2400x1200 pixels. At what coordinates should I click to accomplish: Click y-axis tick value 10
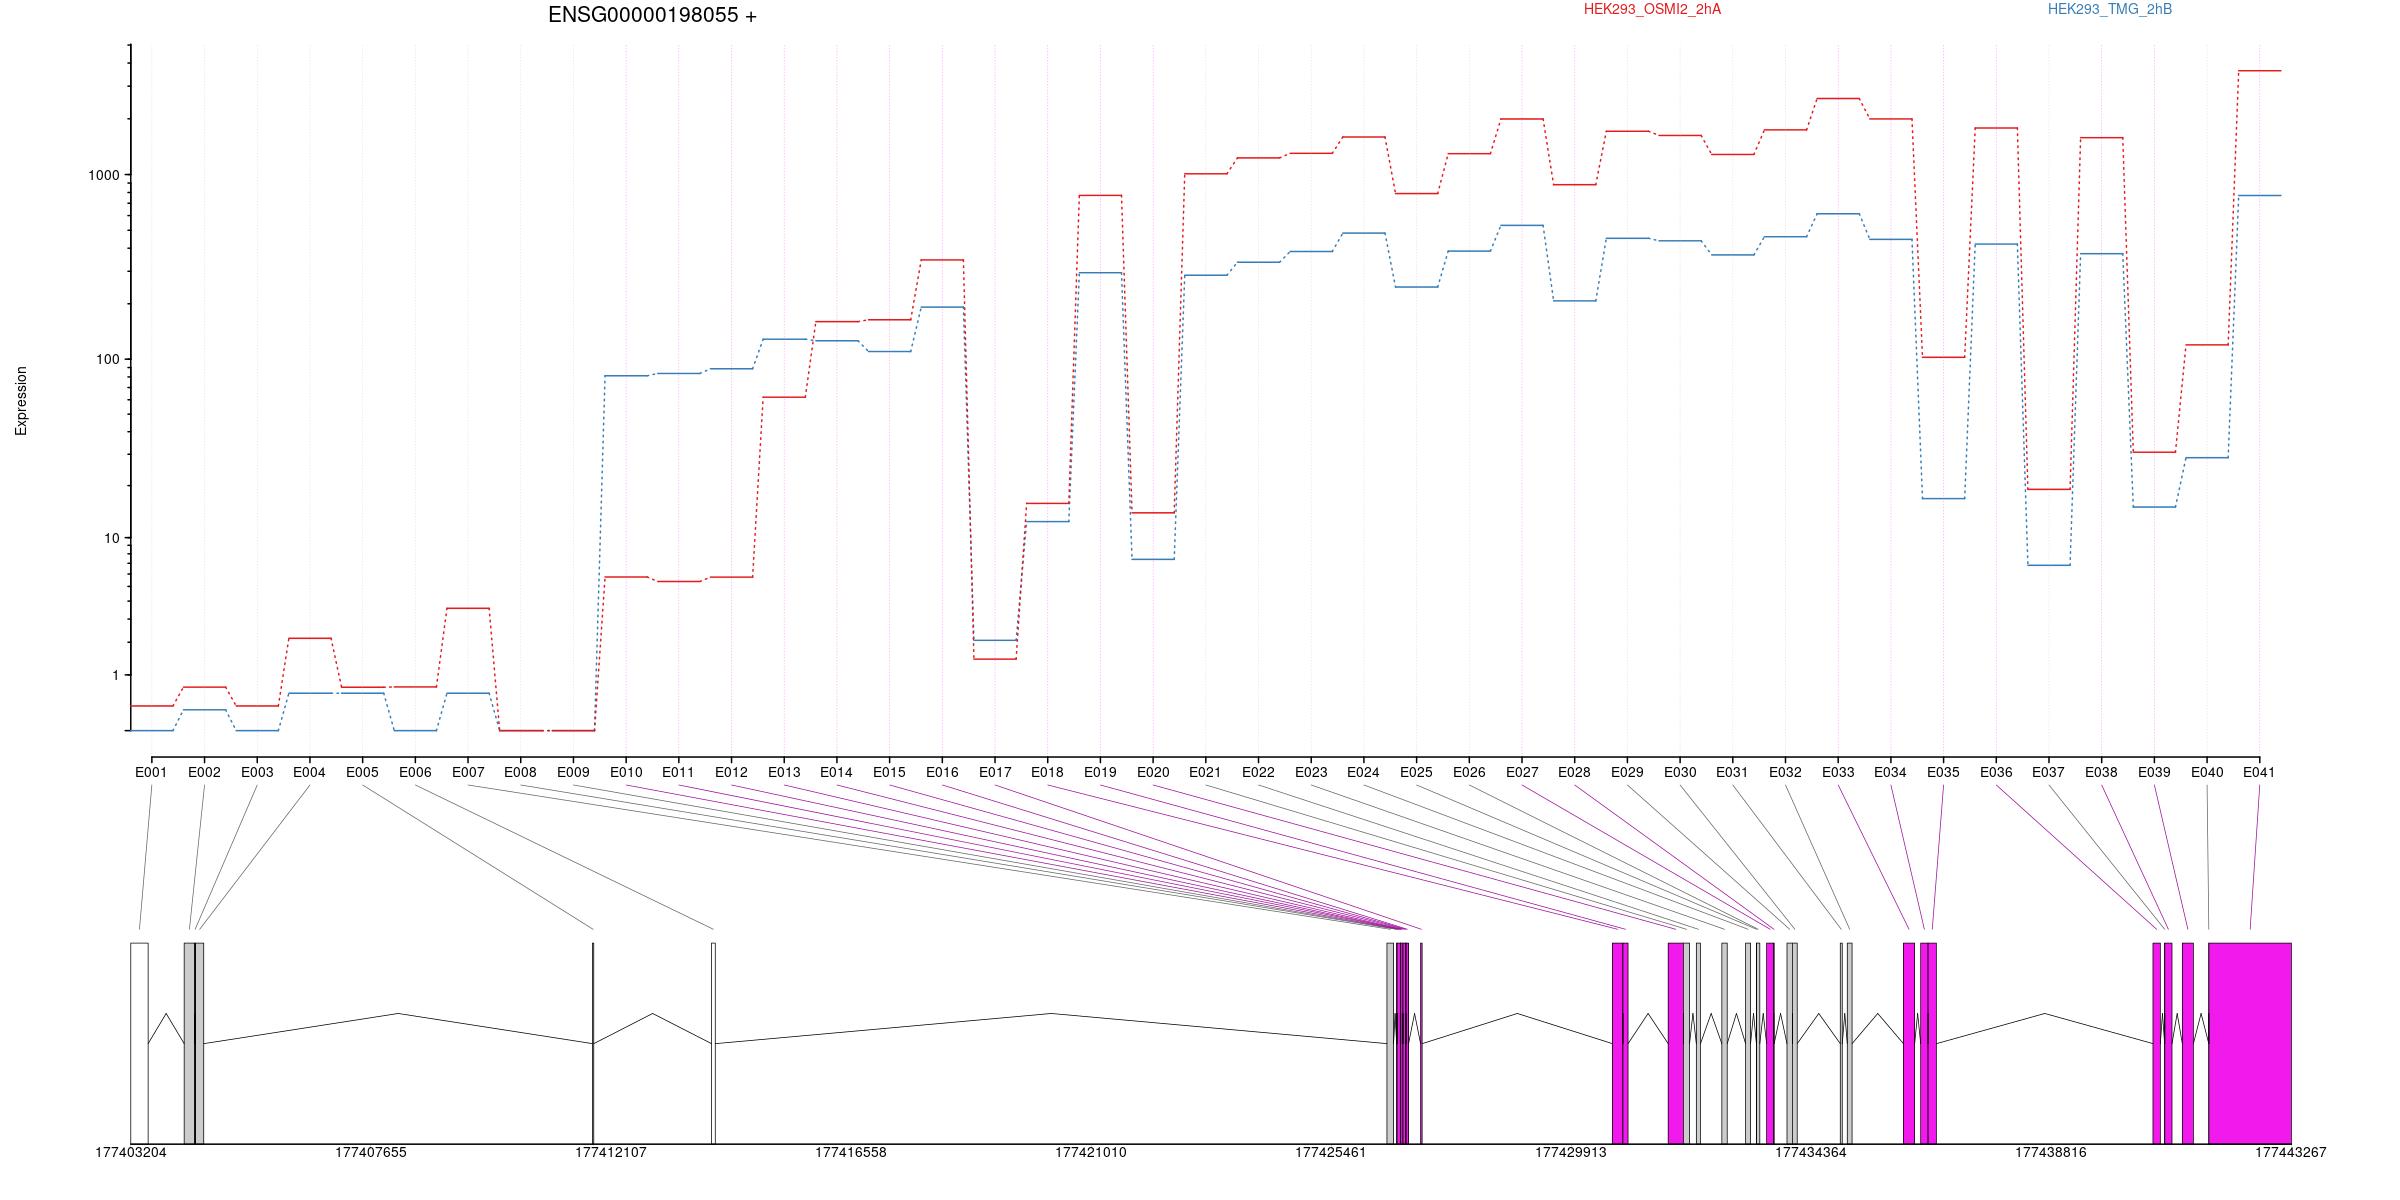coord(112,538)
